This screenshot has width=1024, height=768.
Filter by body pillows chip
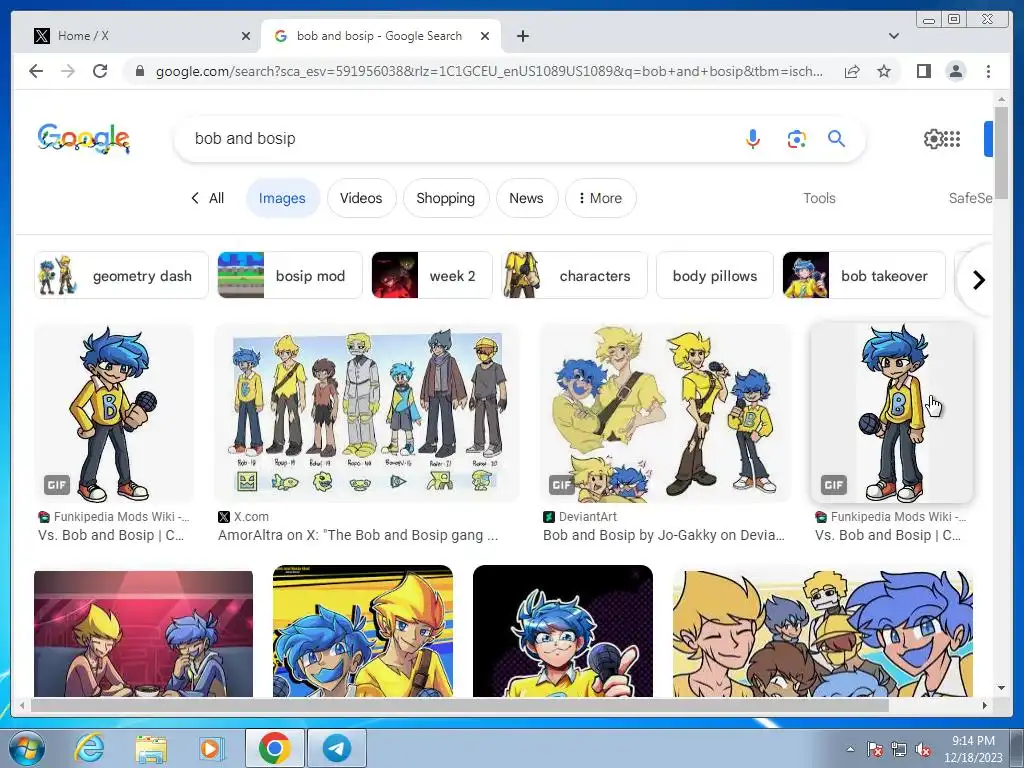tap(714, 276)
